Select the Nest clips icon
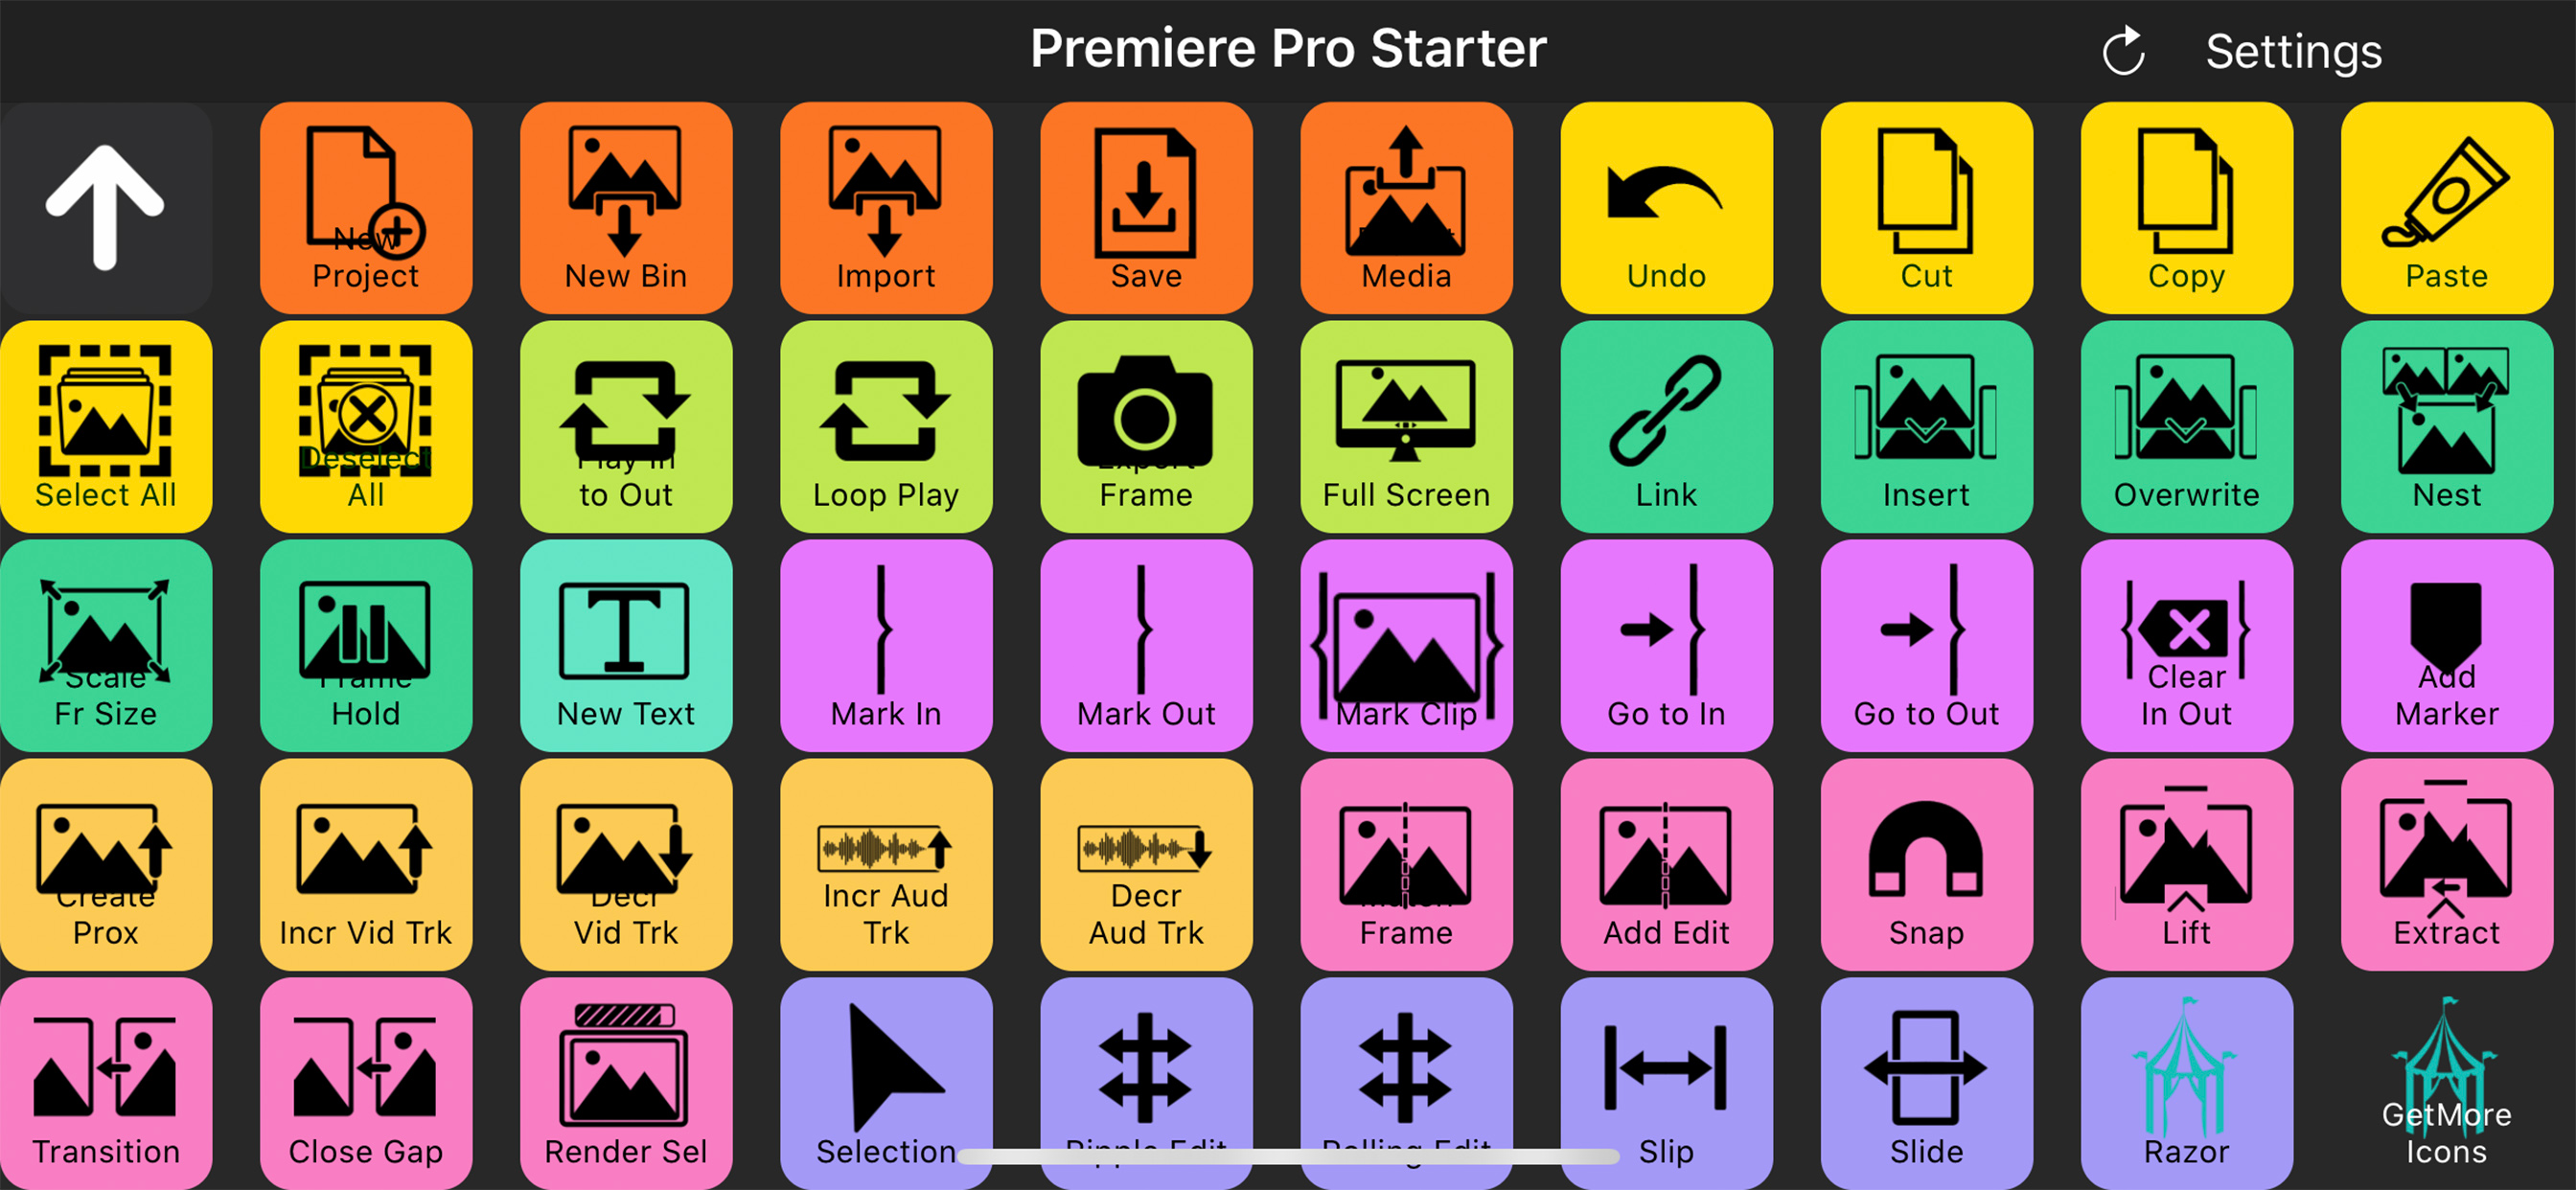Viewport: 2576px width, 1190px height. 2446,410
